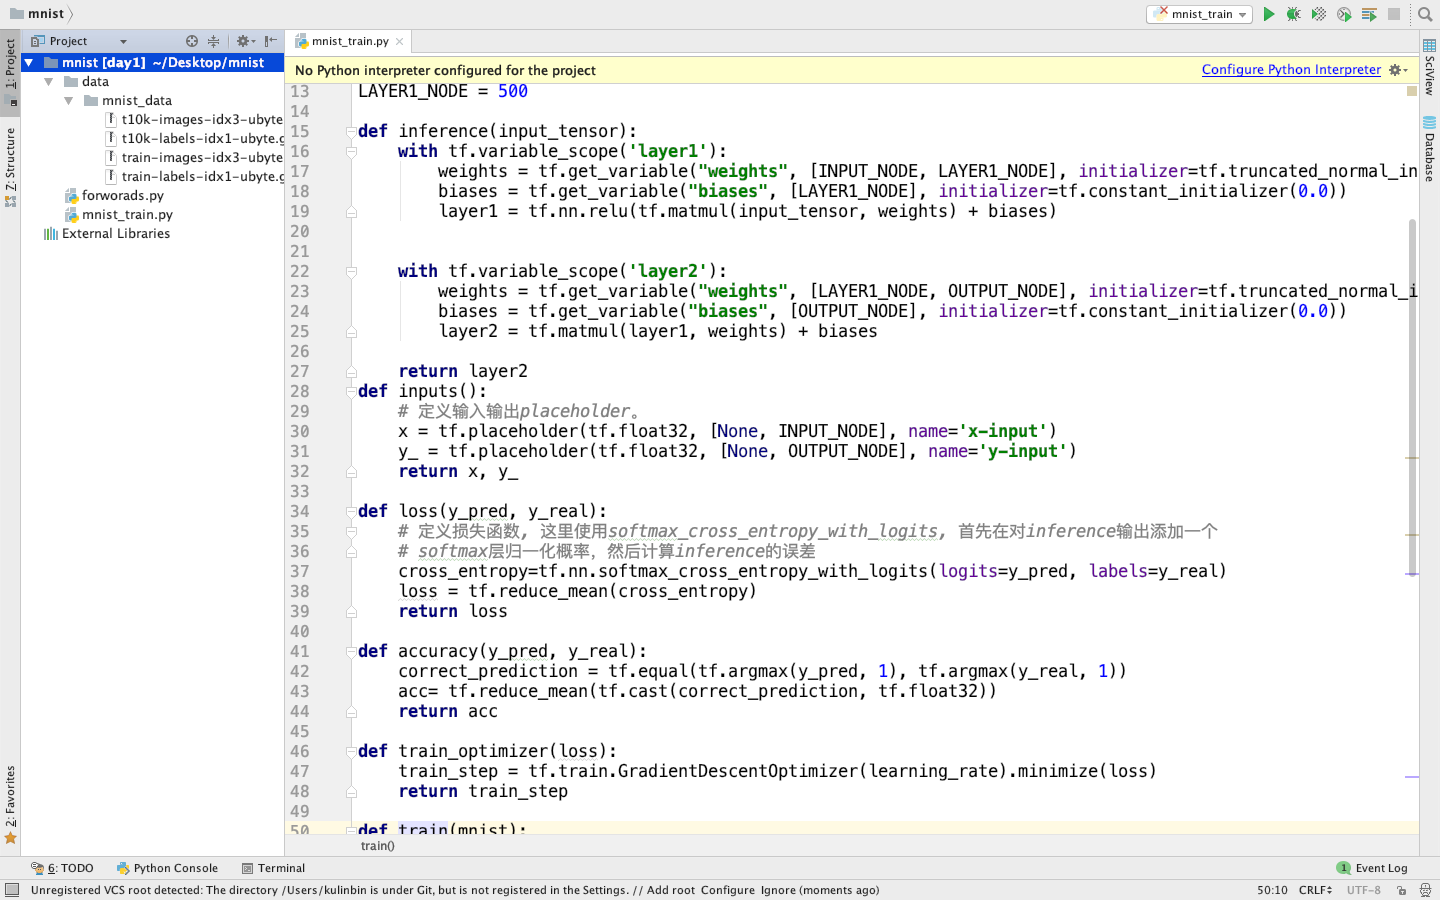Image resolution: width=1440 pixels, height=900 pixels.
Task: Fold the layer1 with-block at line 16
Action: (352, 152)
